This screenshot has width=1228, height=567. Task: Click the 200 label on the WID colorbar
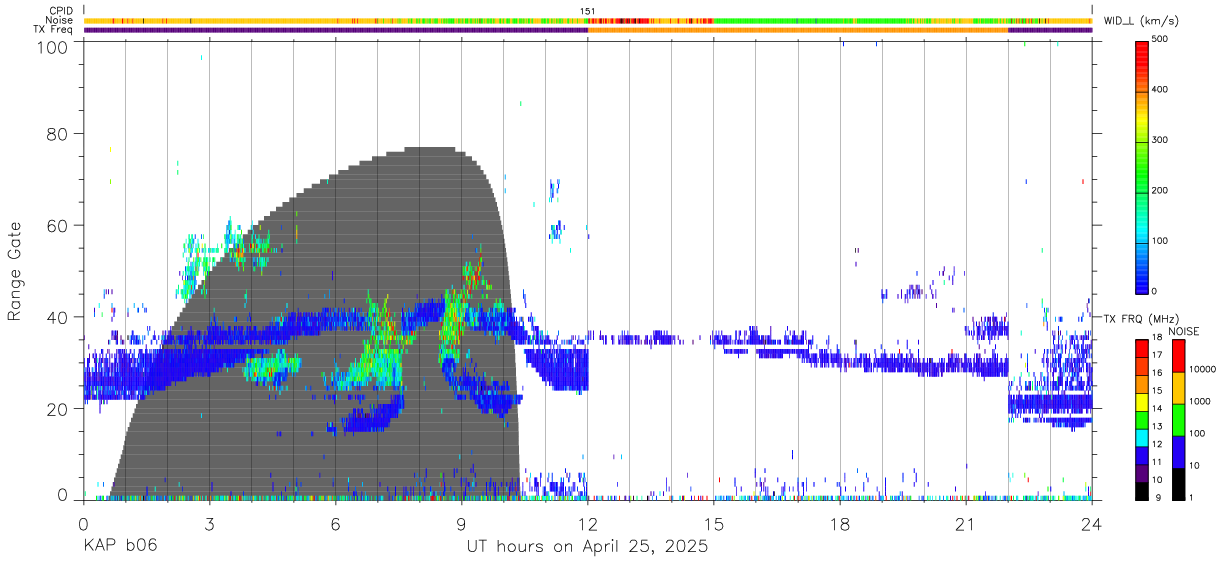(1161, 190)
